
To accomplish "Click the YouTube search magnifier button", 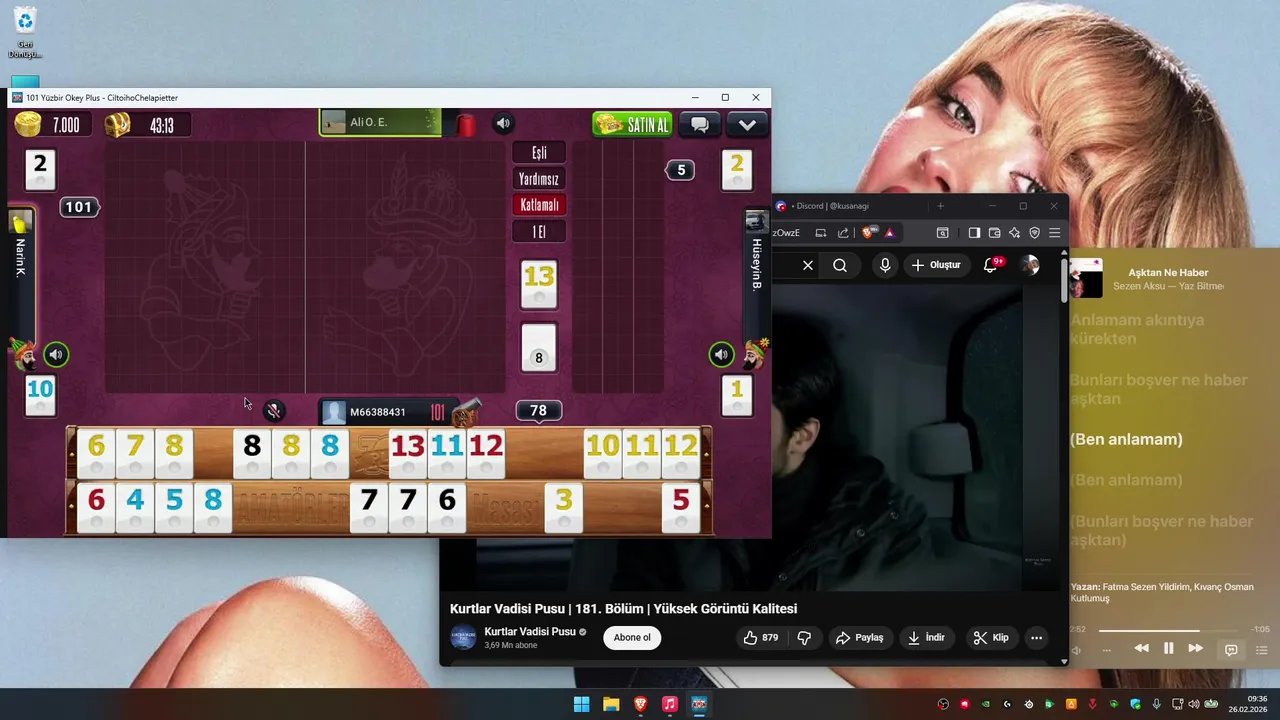I will coord(840,265).
